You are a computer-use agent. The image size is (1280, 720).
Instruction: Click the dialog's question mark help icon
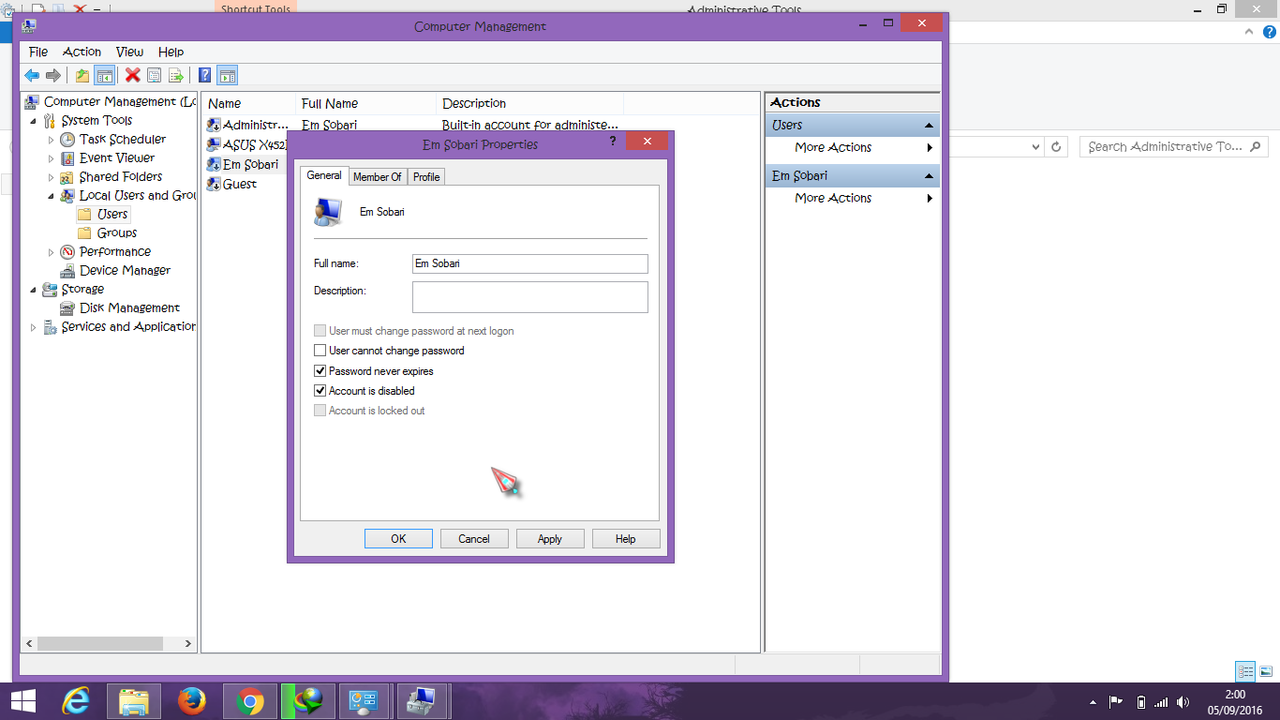[x=613, y=142]
